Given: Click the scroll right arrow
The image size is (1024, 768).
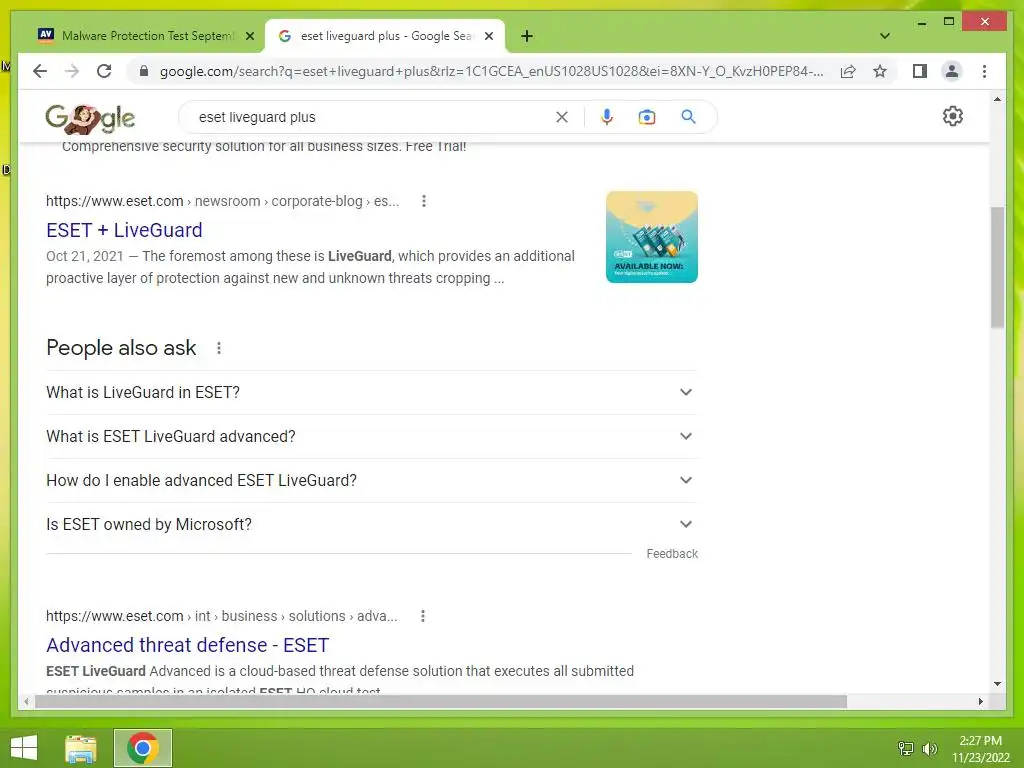Looking at the screenshot, I should pyautogui.click(x=981, y=701).
